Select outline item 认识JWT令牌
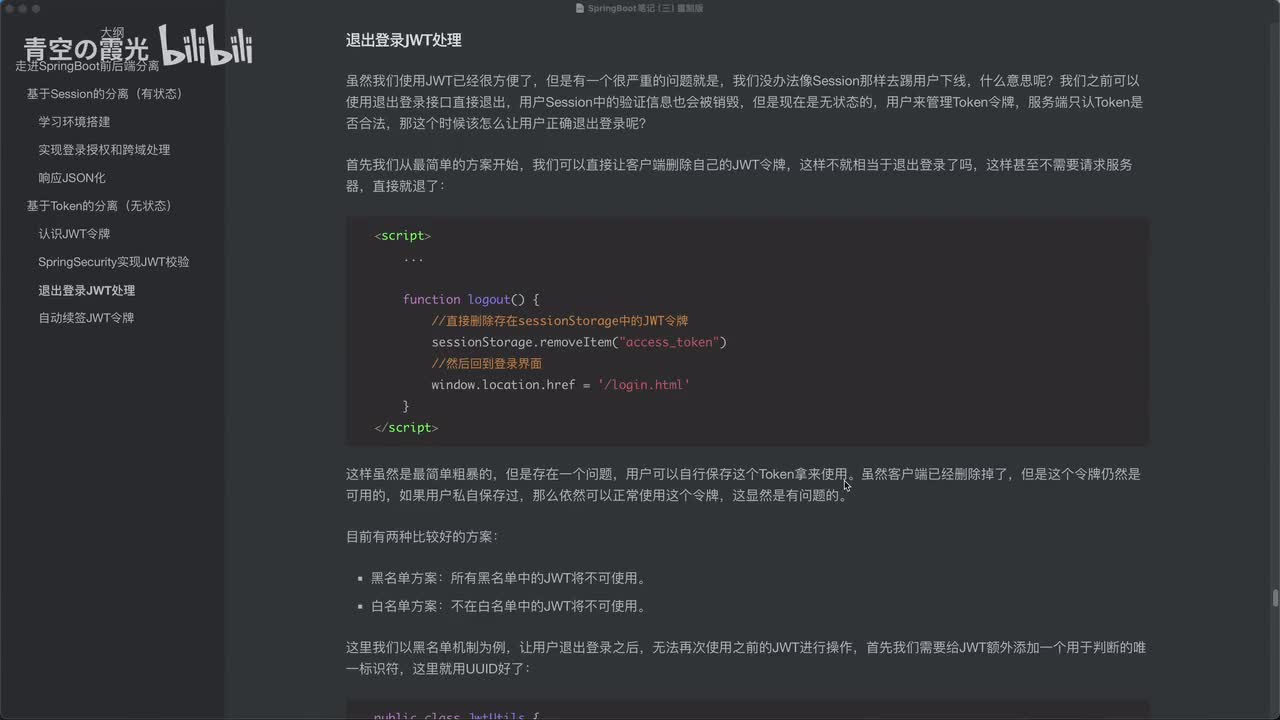 [x=74, y=234]
